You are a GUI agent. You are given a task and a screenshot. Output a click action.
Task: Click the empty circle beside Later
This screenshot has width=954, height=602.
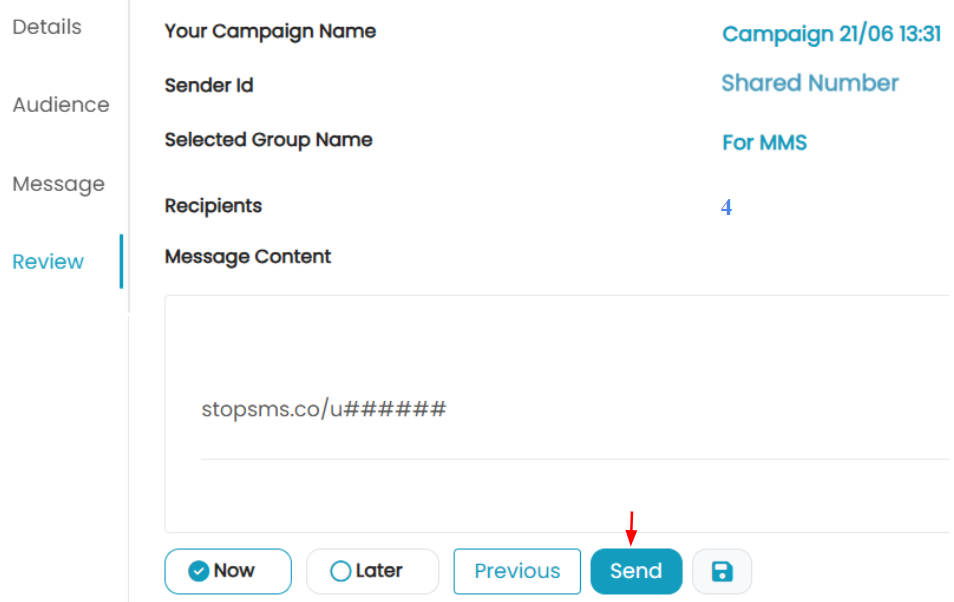click(x=340, y=571)
